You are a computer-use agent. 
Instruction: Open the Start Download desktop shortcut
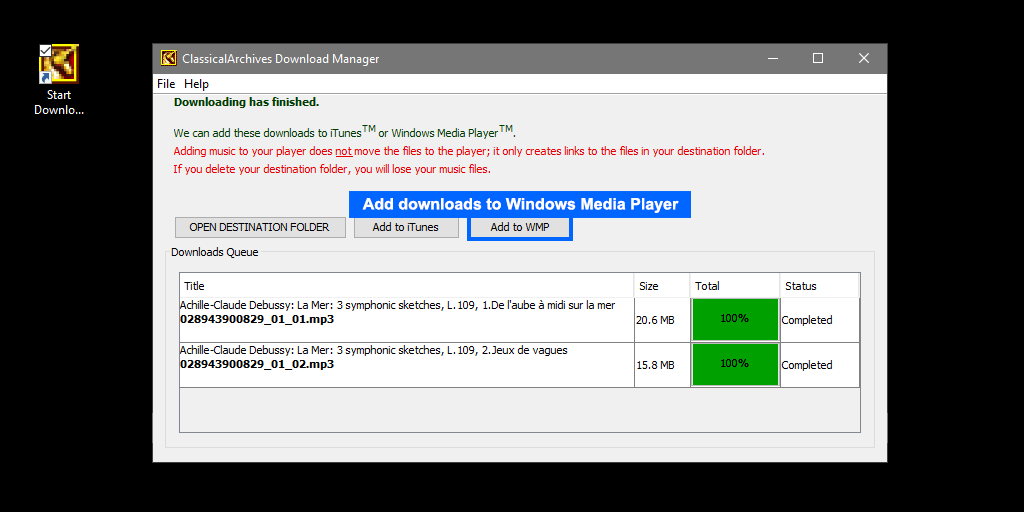coord(58,66)
